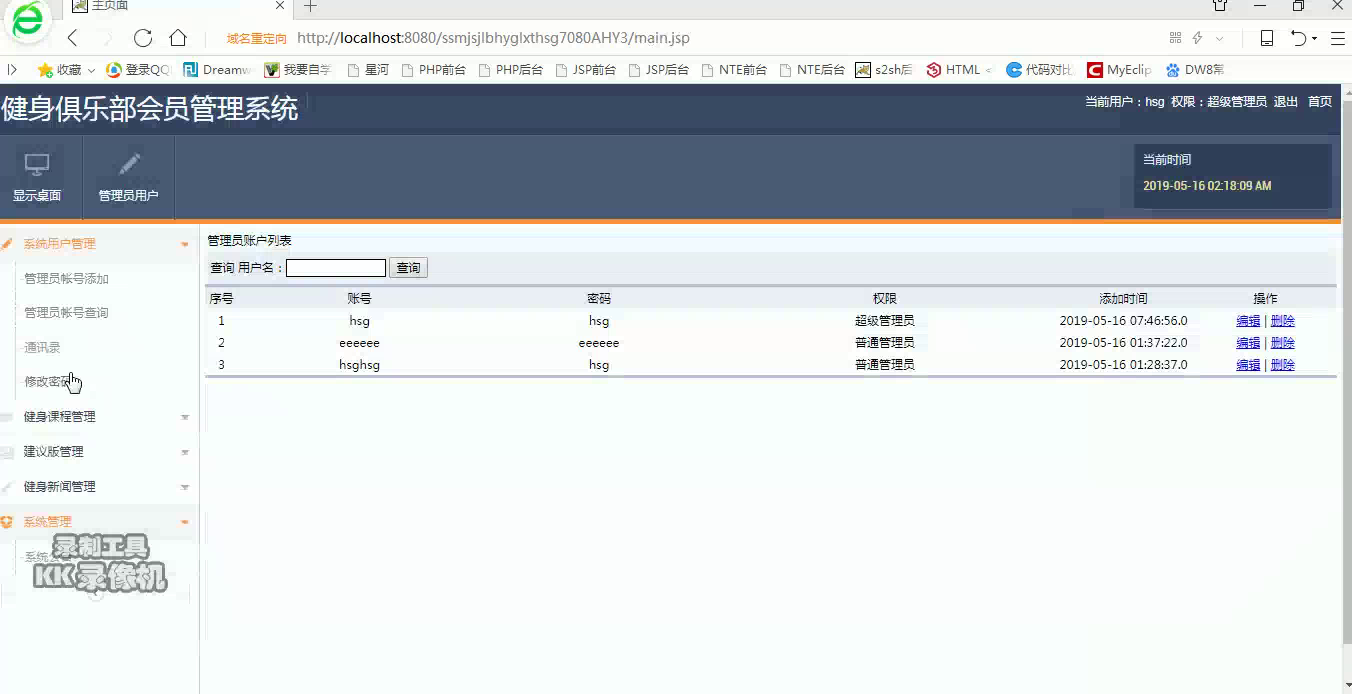This screenshot has height=694, width=1352.
Task: Open the Dreamweaver bookmark
Action: click(x=217, y=70)
